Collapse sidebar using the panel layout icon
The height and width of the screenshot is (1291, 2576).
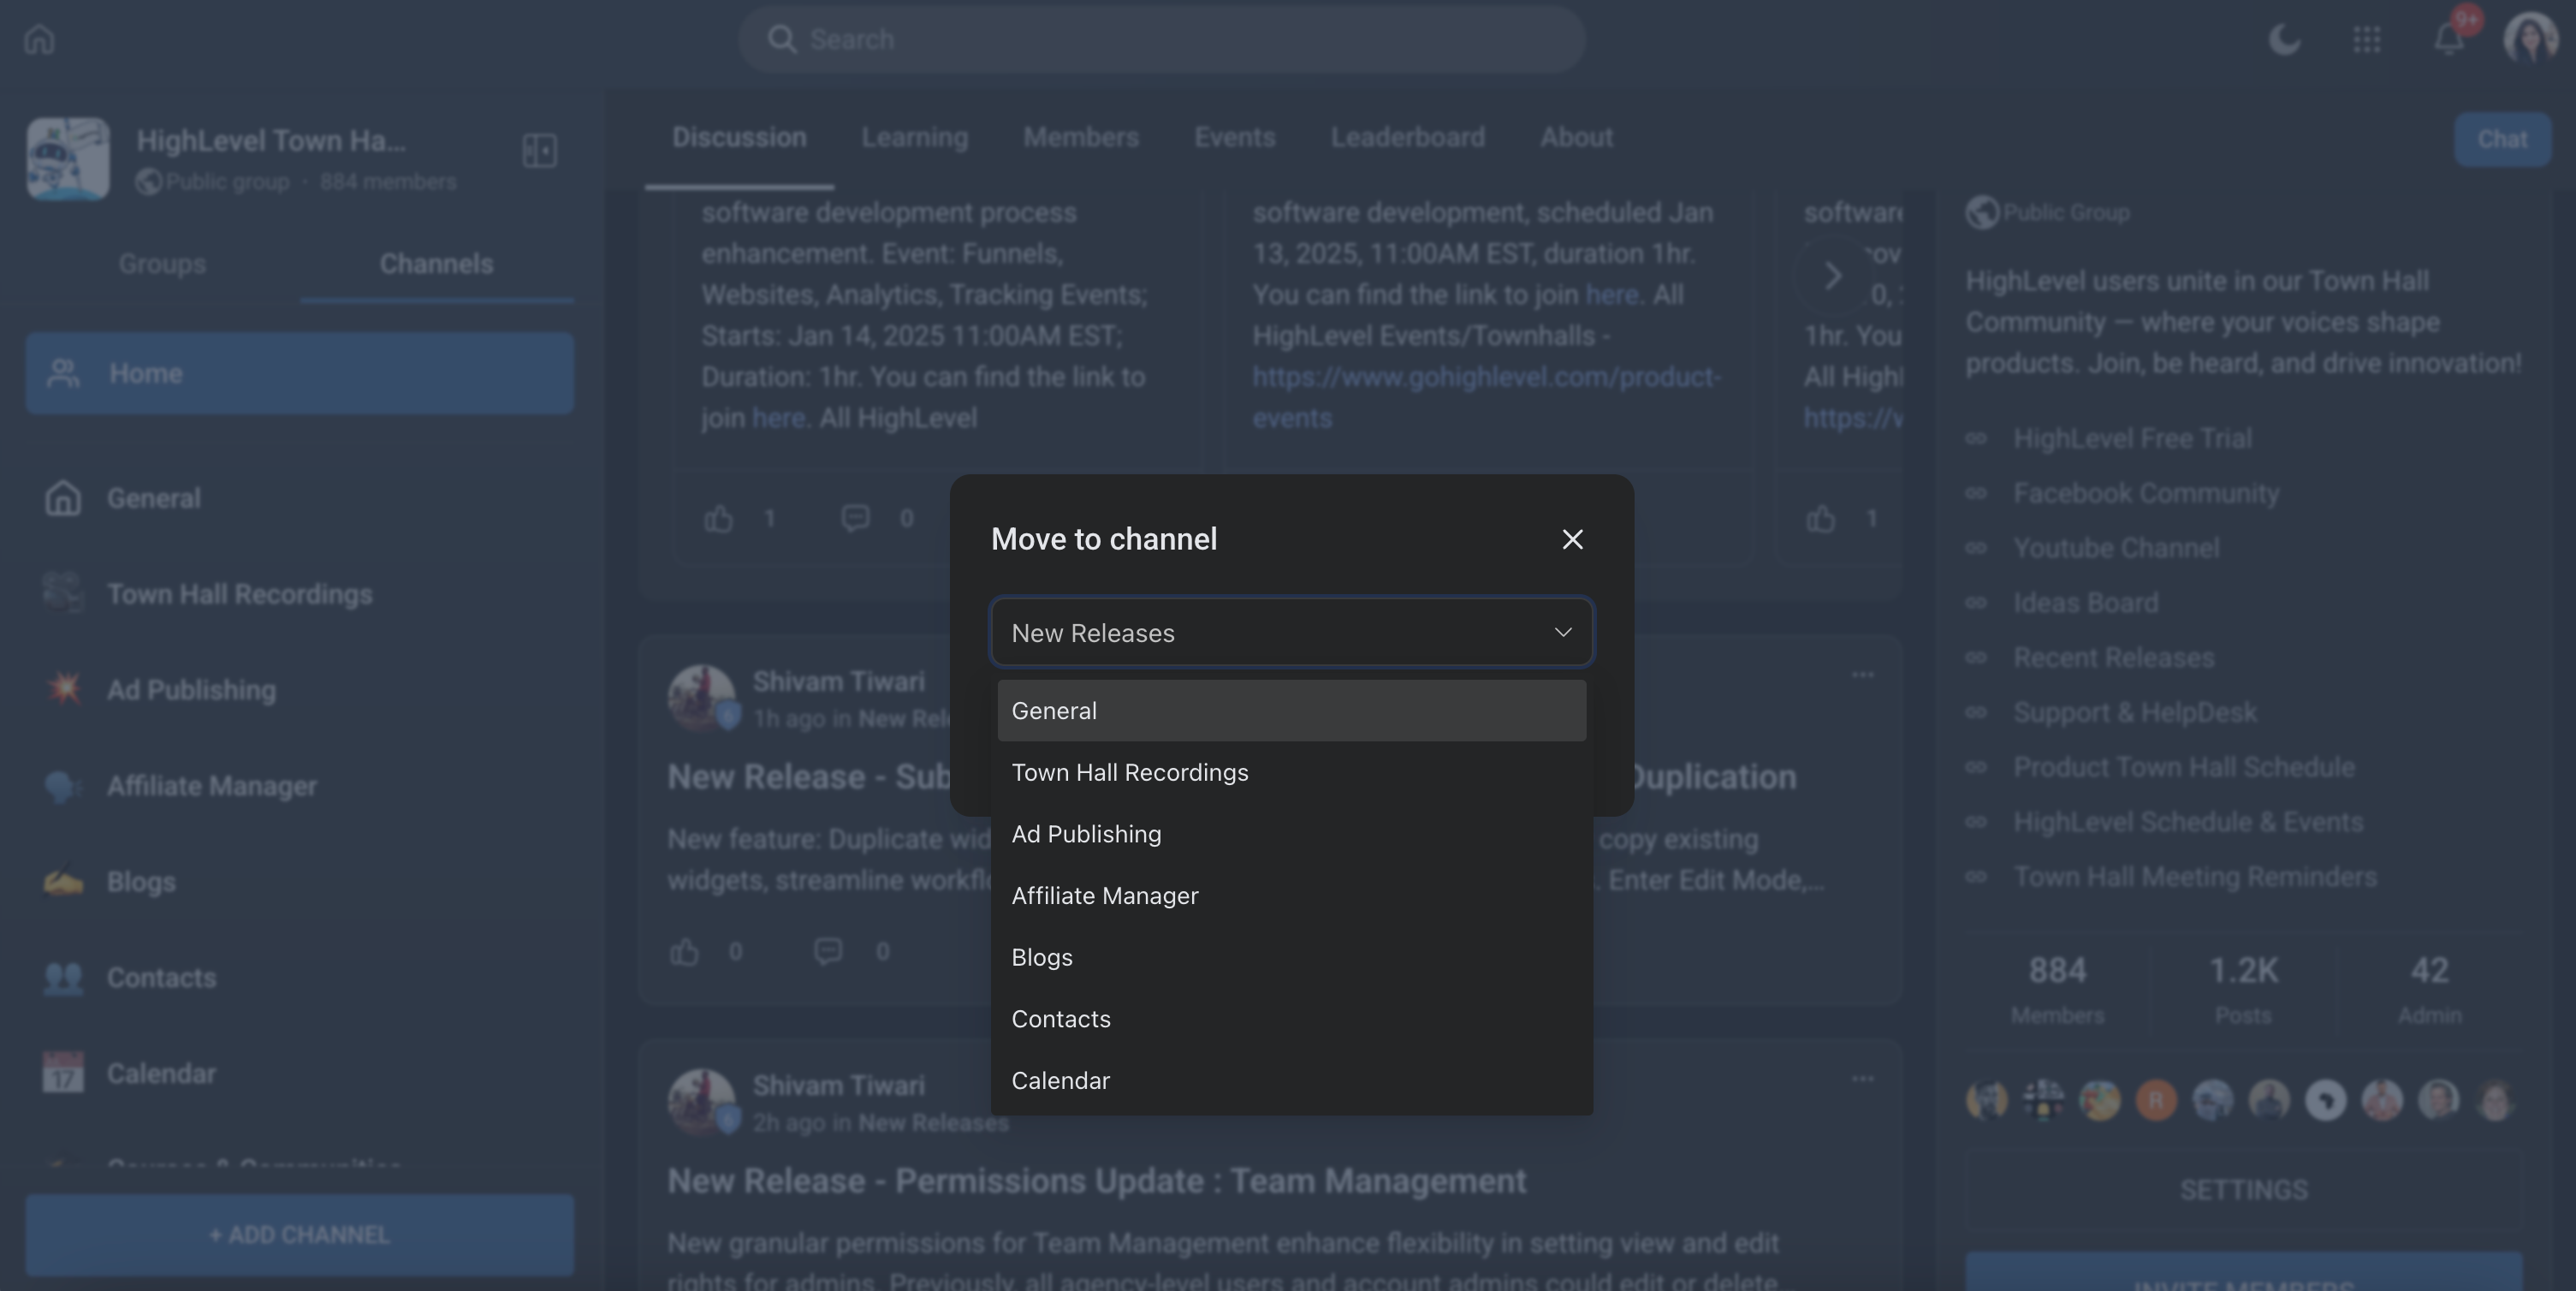point(539,151)
